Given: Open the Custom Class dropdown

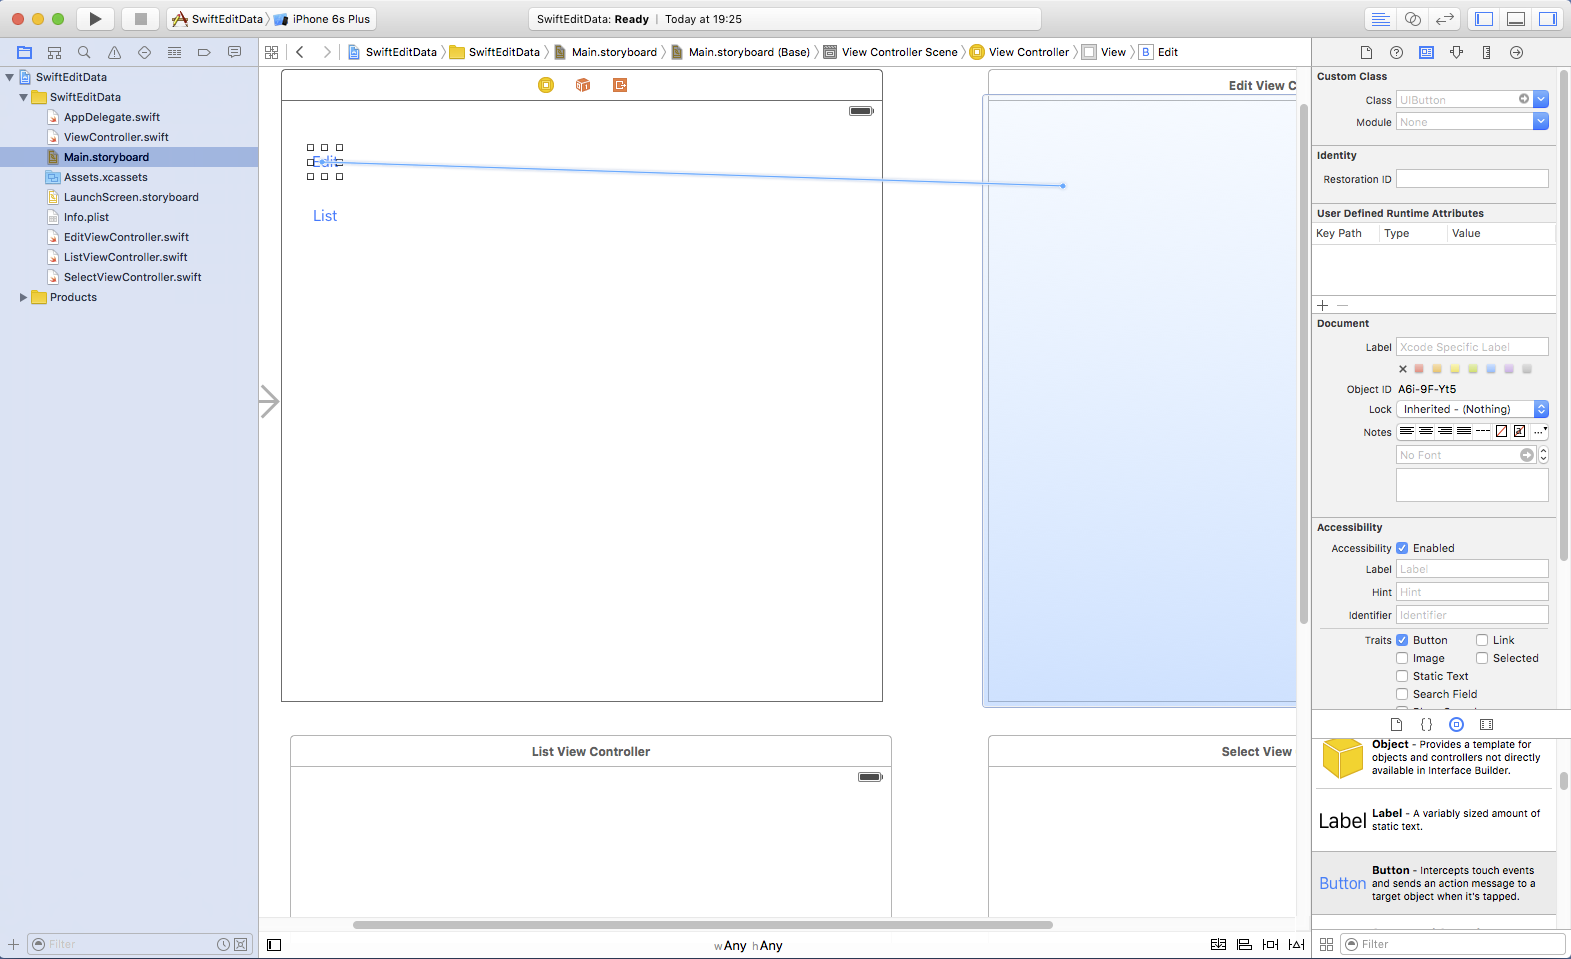Looking at the screenshot, I should tap(1540, 100).
